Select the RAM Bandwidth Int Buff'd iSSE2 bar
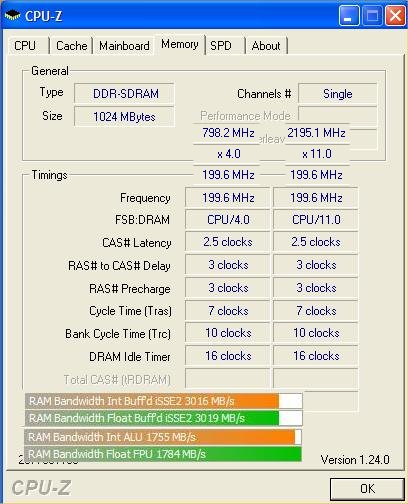The width and height of the screenshot is (408, 504). tap(164, 401)
